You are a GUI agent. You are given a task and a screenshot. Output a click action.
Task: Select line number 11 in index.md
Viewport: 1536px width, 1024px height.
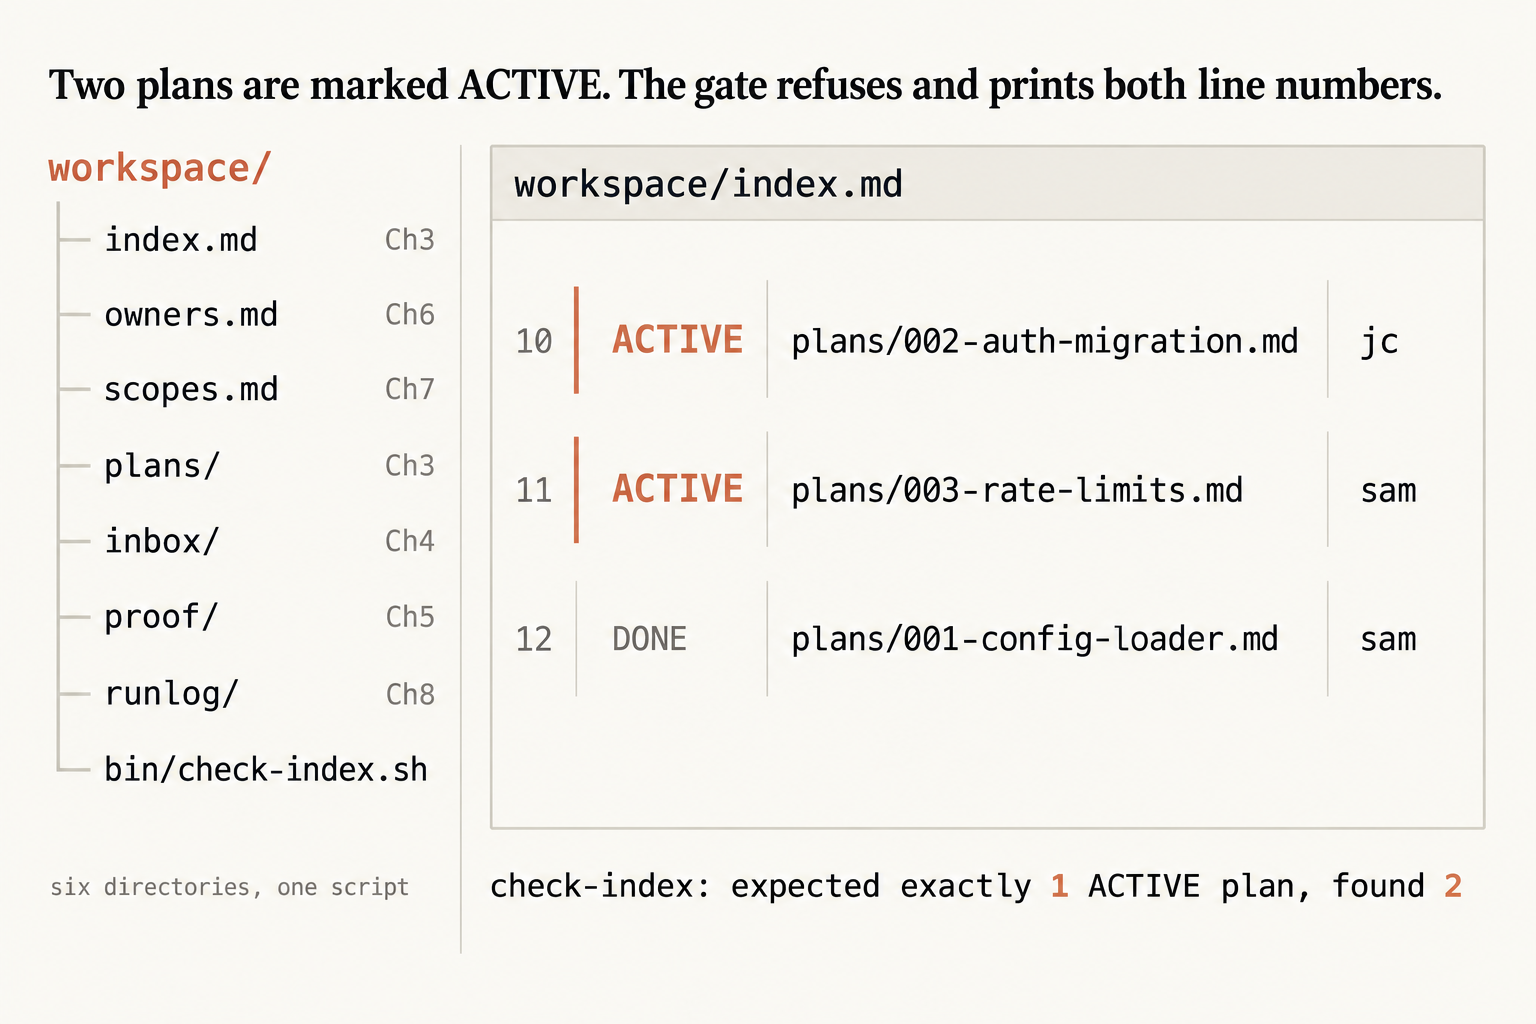[x=534, y=490]
